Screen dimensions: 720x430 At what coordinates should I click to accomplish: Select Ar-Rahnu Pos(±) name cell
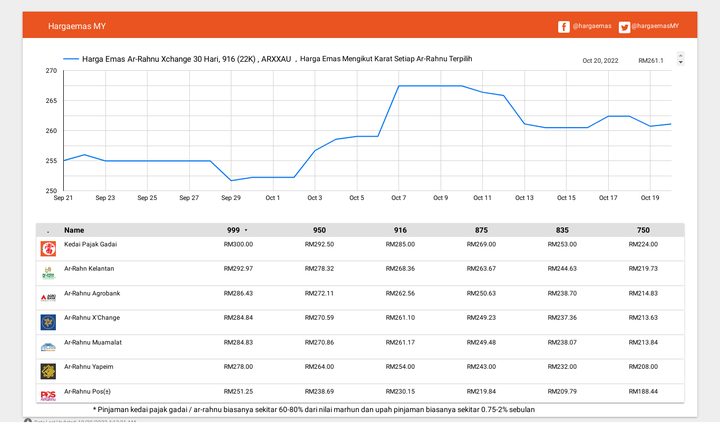pyautogui.click(x=87, y=392)
